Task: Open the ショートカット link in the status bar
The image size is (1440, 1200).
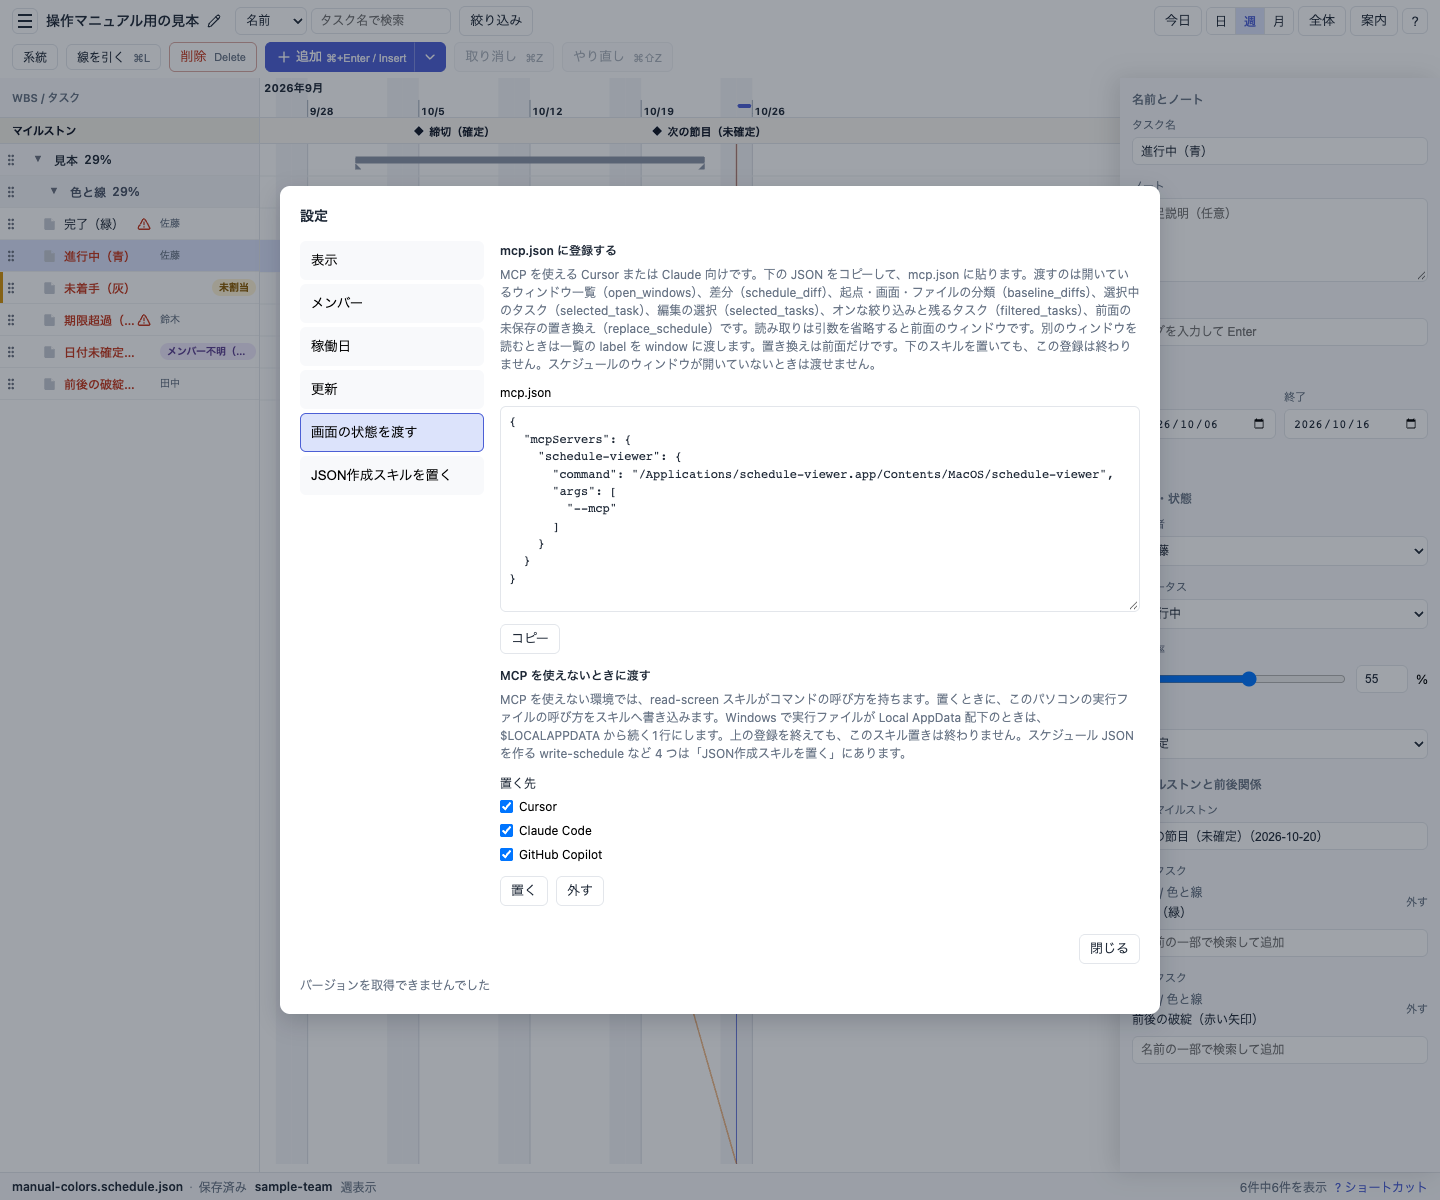Action: tap(1380, 1187)
